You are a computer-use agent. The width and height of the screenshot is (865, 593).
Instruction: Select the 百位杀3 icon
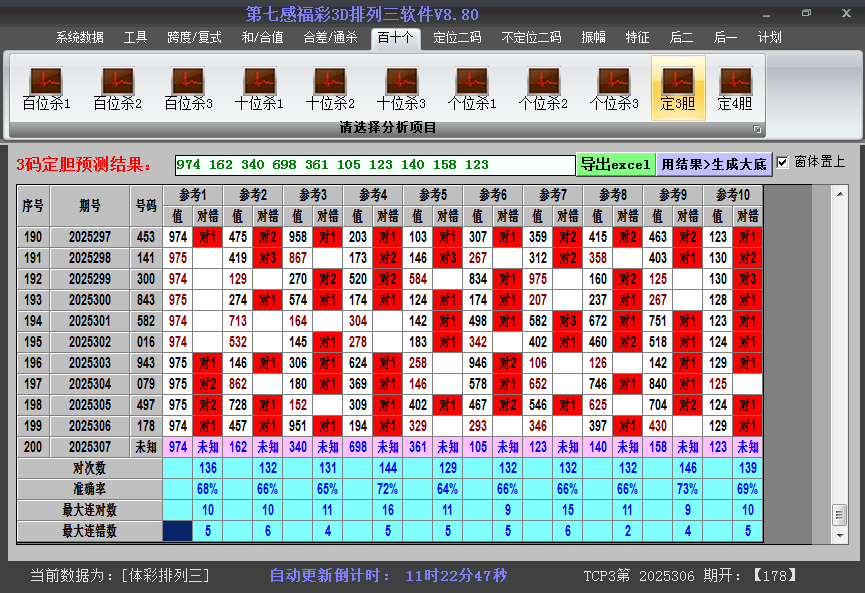[x=187, y=85]
